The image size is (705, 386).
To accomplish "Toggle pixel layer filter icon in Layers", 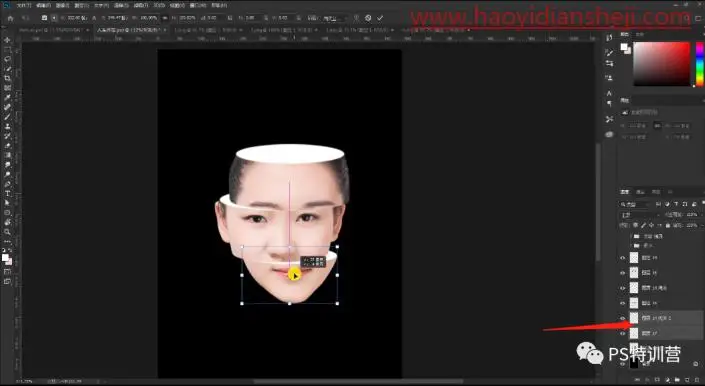I will click(x=659, y=204).
